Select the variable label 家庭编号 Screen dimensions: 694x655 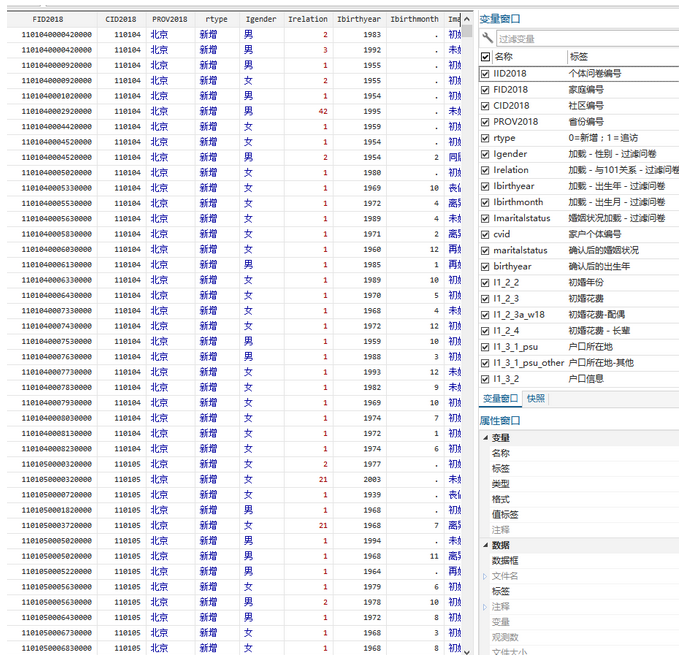tap(586, 90)
